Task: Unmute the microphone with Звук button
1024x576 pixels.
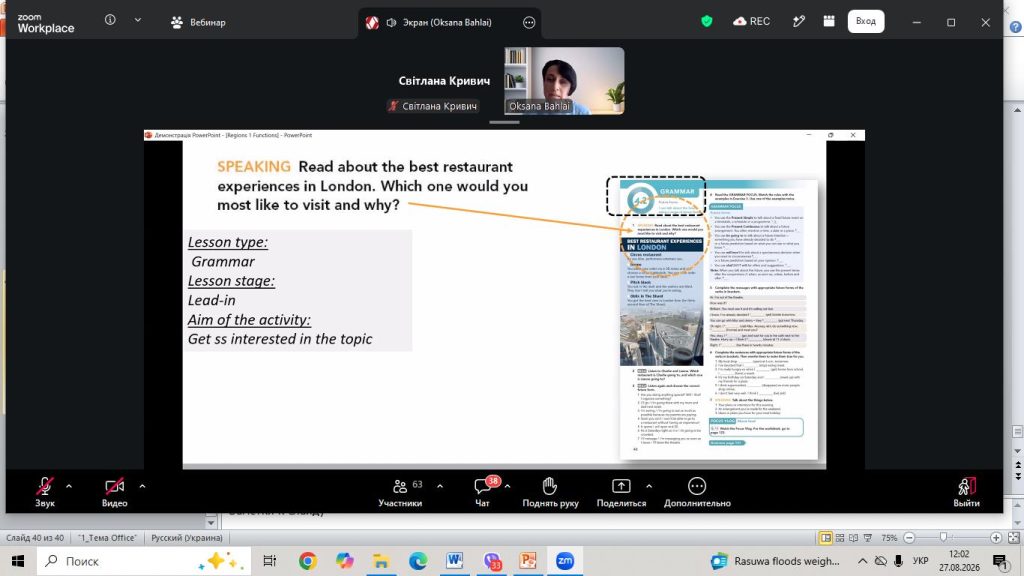Action: click(x=44, y=492)
